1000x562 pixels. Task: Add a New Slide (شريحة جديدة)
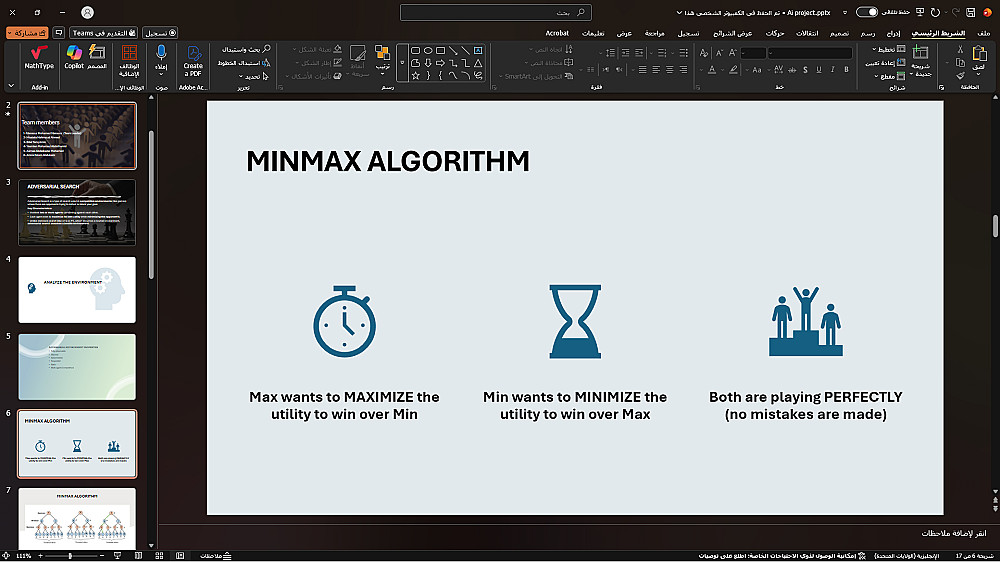[920, 61]
